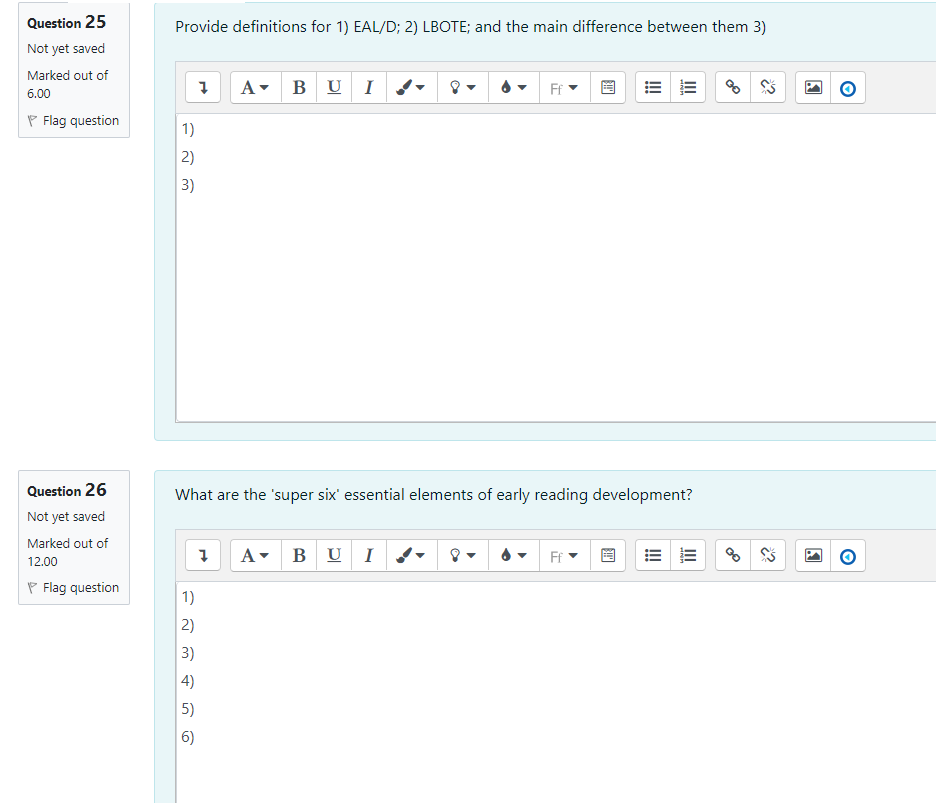Insert an unordered list in Question 26 editor

pos(653,555)
